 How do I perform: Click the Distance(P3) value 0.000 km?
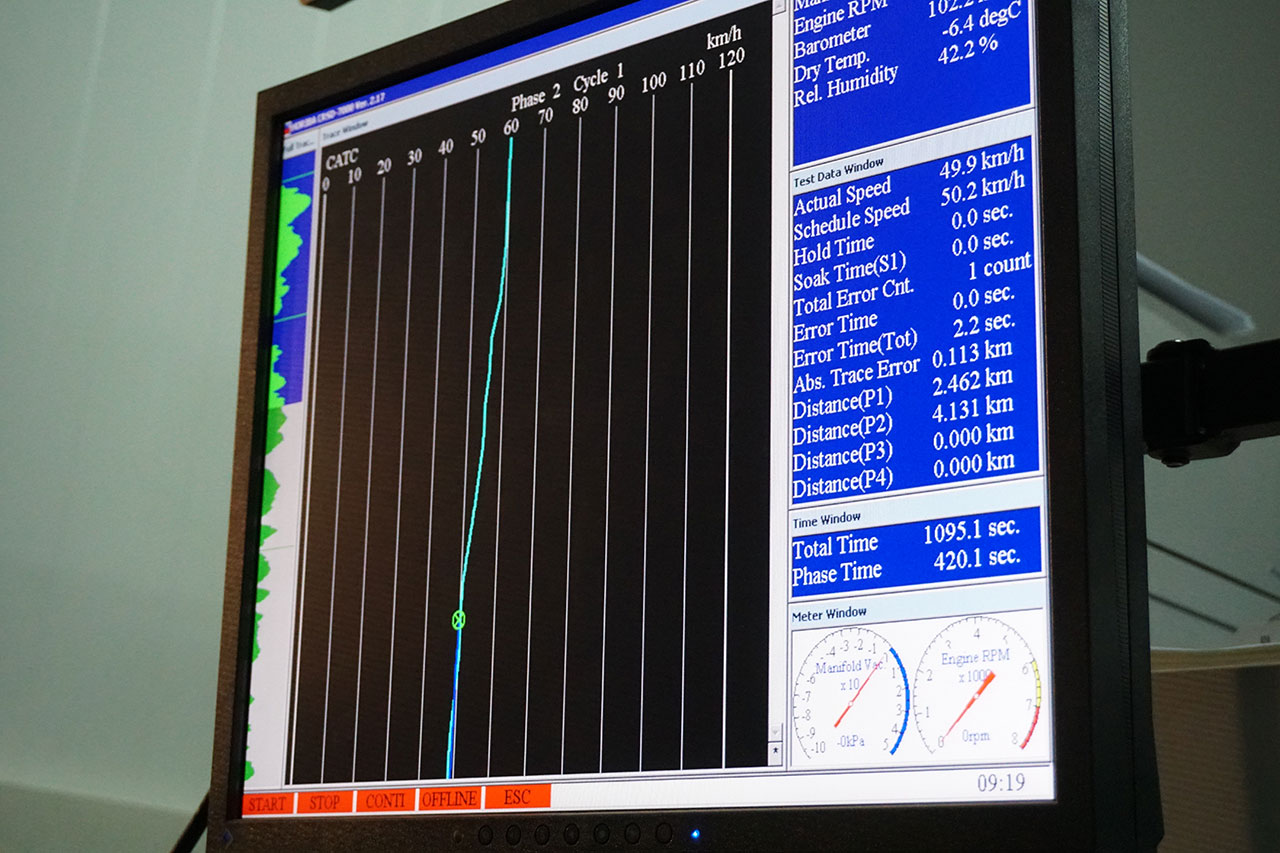pos(973,437)
